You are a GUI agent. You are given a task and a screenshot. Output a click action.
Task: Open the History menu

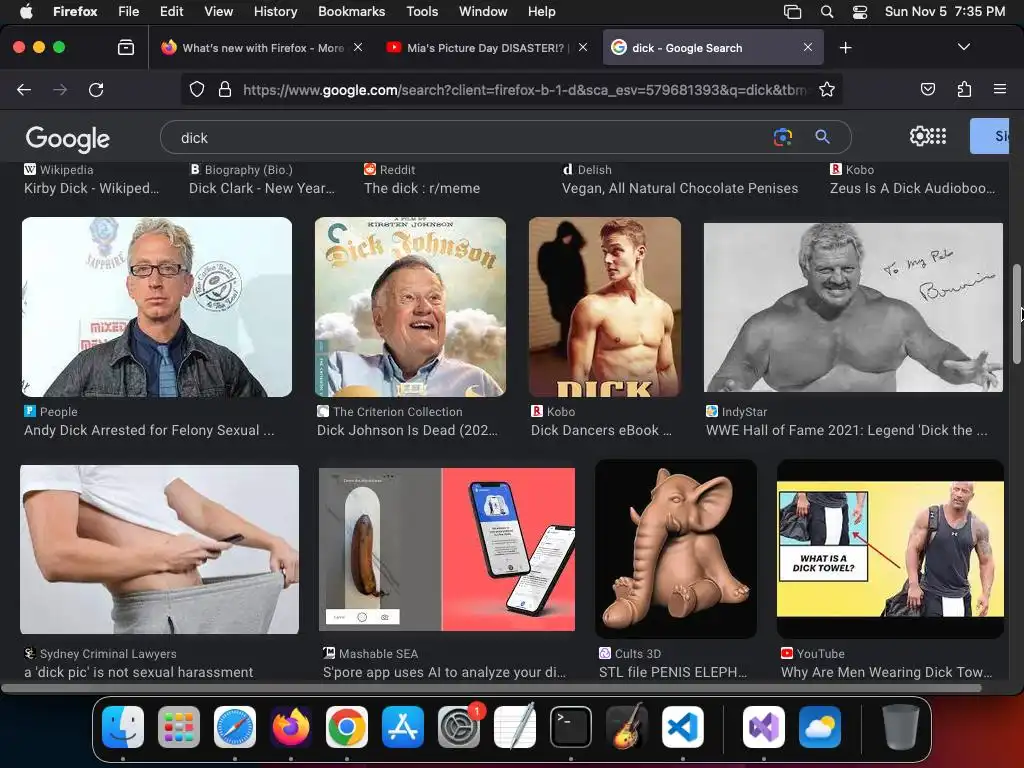(x=275, y=11)
